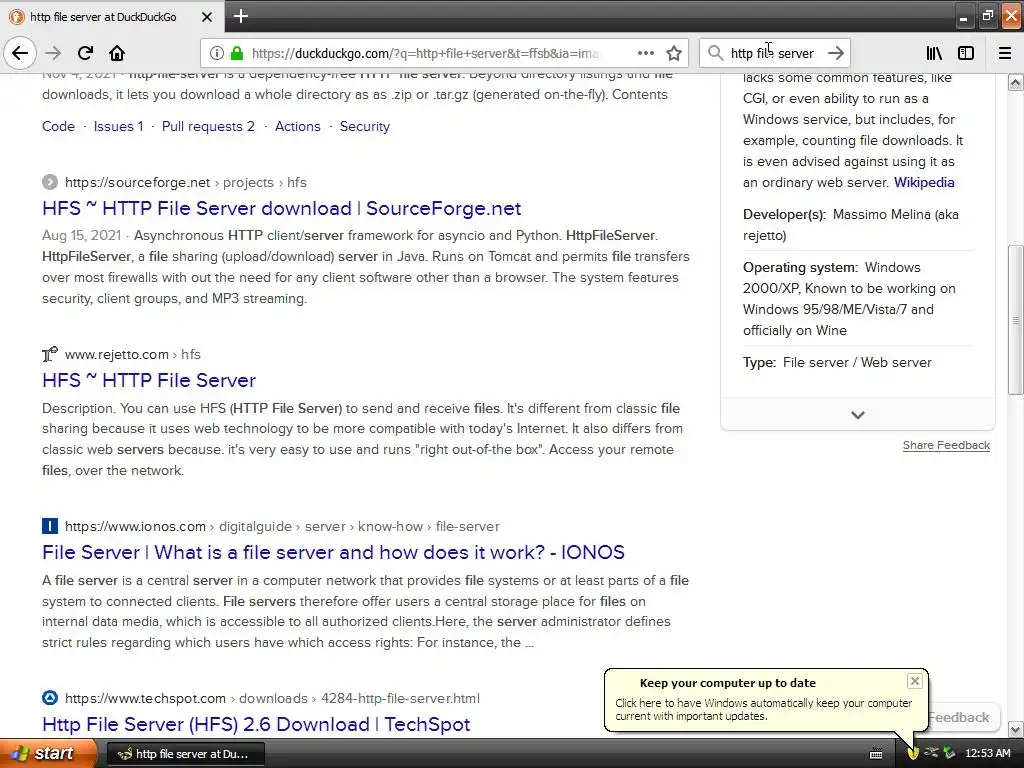Click the TechSpot result favicon
The height and width of the screenshot is (768, 1024).
[x=50, y=697]
